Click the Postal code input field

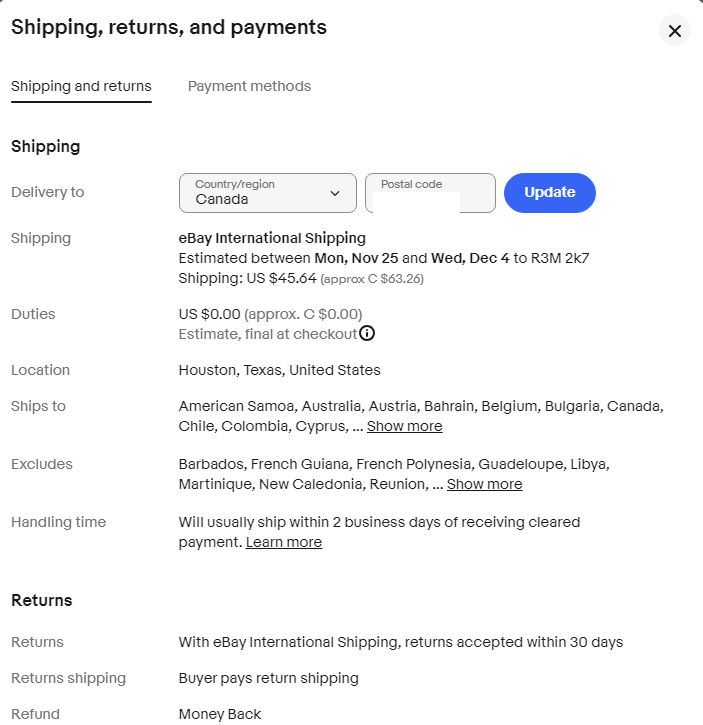(x=430, y=199)
